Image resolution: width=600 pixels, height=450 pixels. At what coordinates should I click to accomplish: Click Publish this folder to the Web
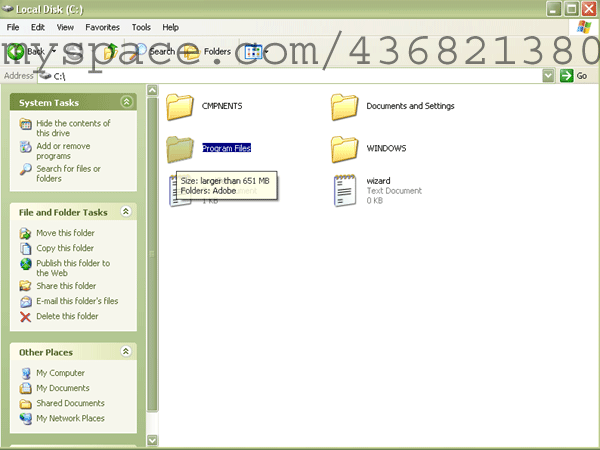click(x=73, y=268)
